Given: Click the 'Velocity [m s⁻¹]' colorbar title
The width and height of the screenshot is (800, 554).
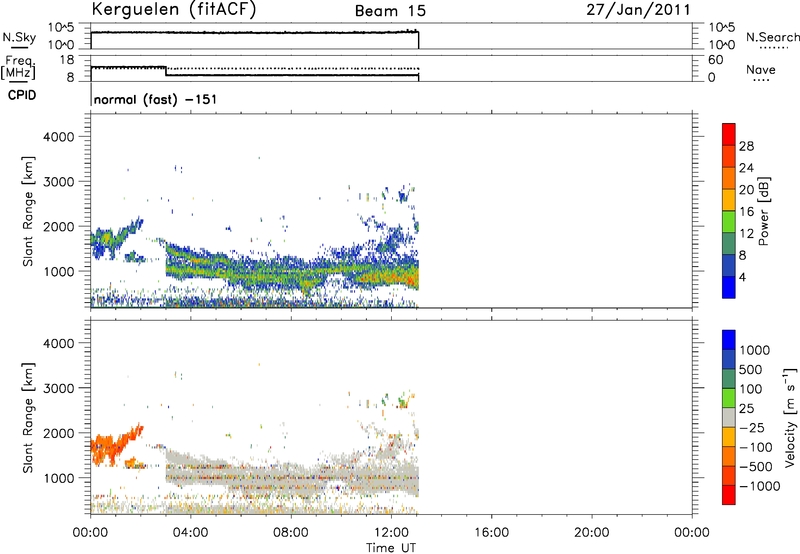Looking at the screenshot, I should coord(789,417).
